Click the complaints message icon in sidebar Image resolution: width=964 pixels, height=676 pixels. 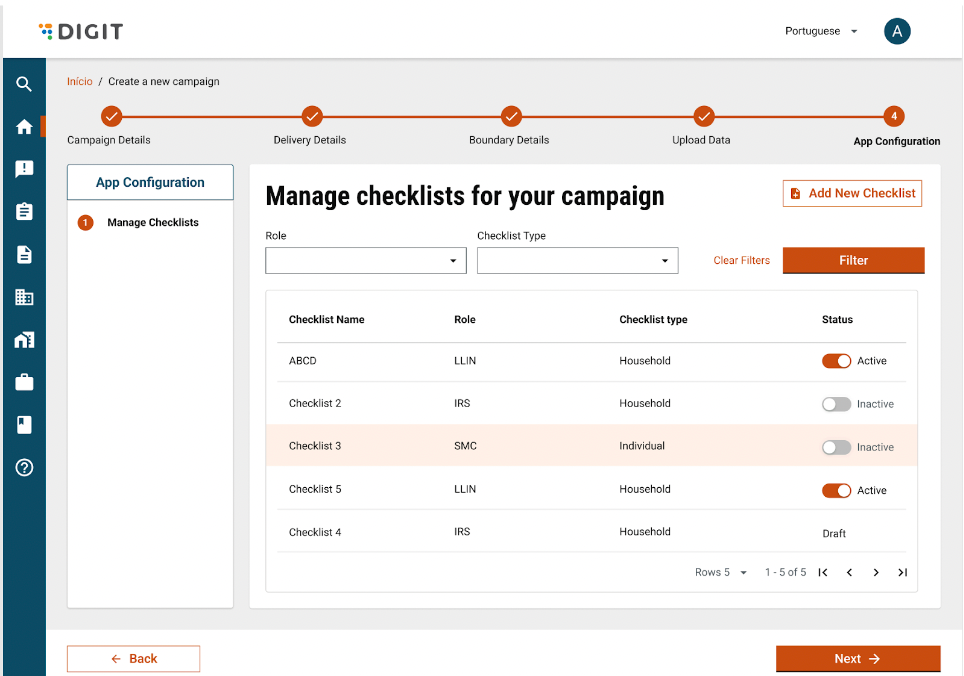coord(24,169)
